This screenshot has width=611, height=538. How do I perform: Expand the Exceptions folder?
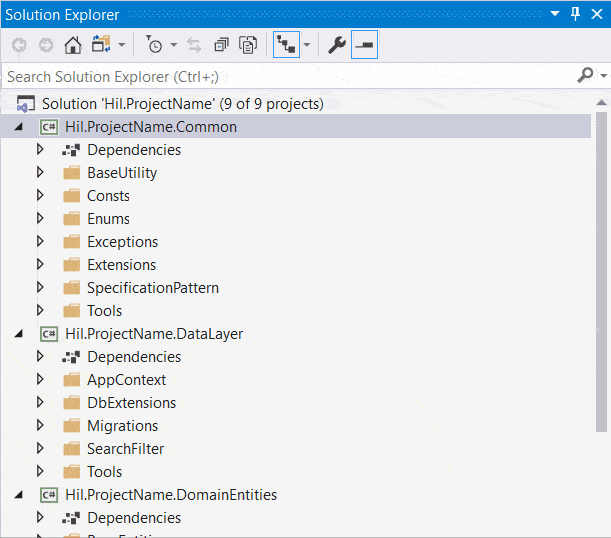click(x=40, y=241)
